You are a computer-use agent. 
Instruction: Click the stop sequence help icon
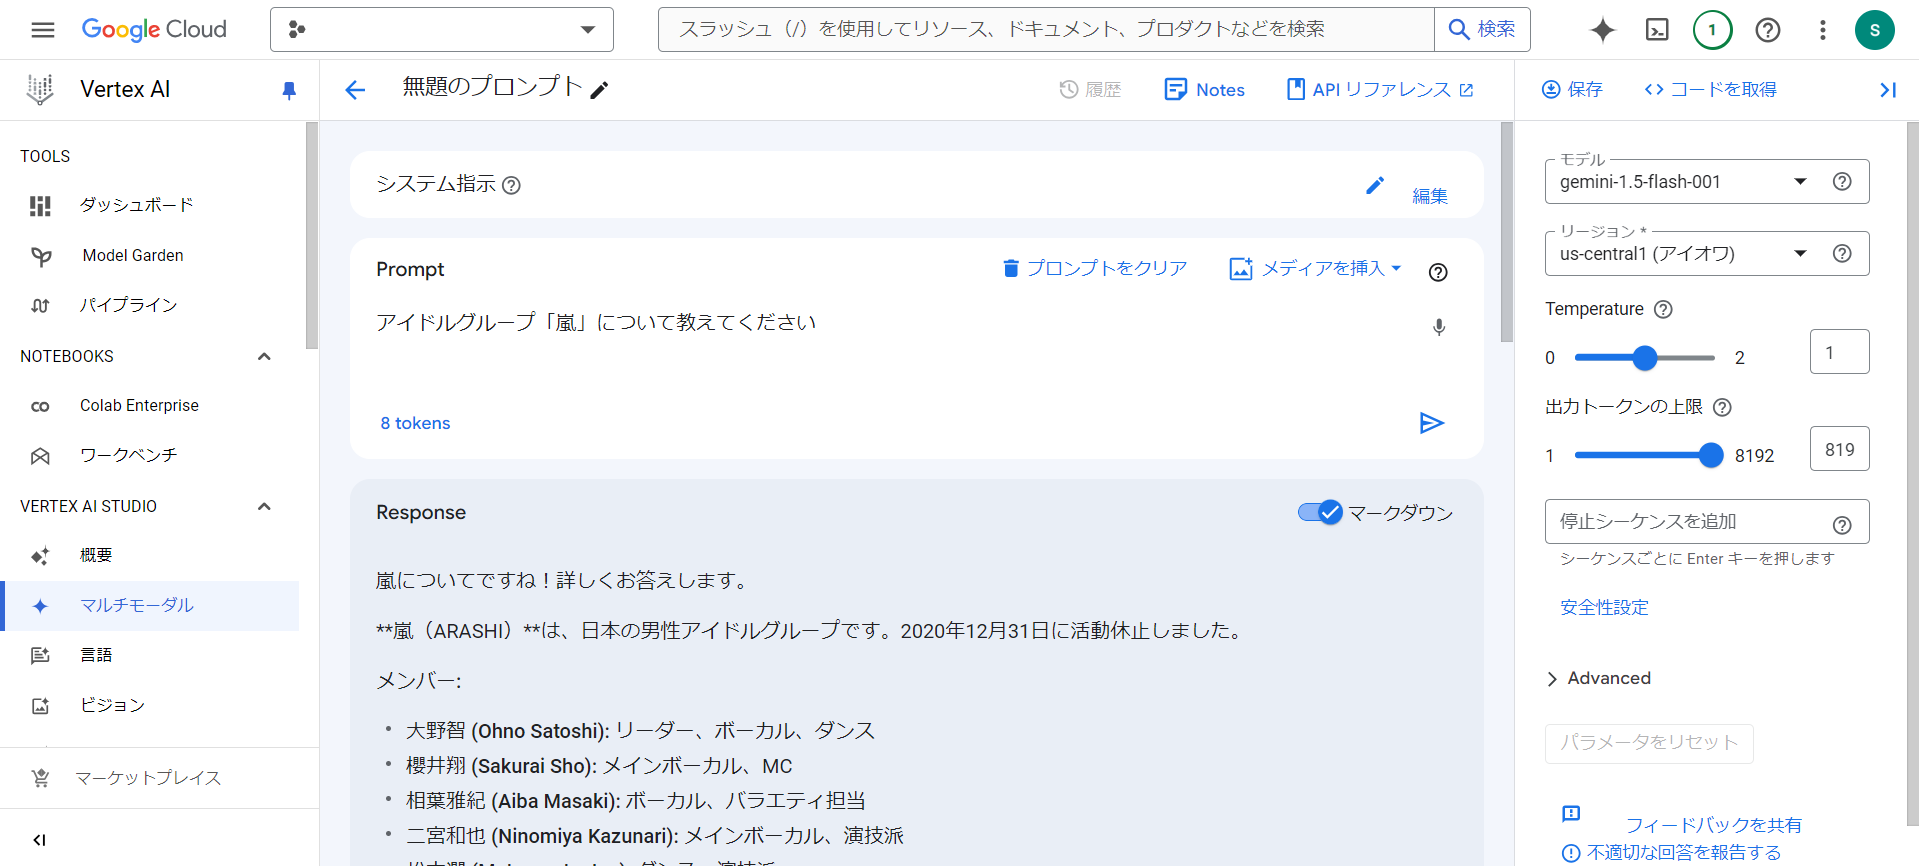[x=1842, y=525]
